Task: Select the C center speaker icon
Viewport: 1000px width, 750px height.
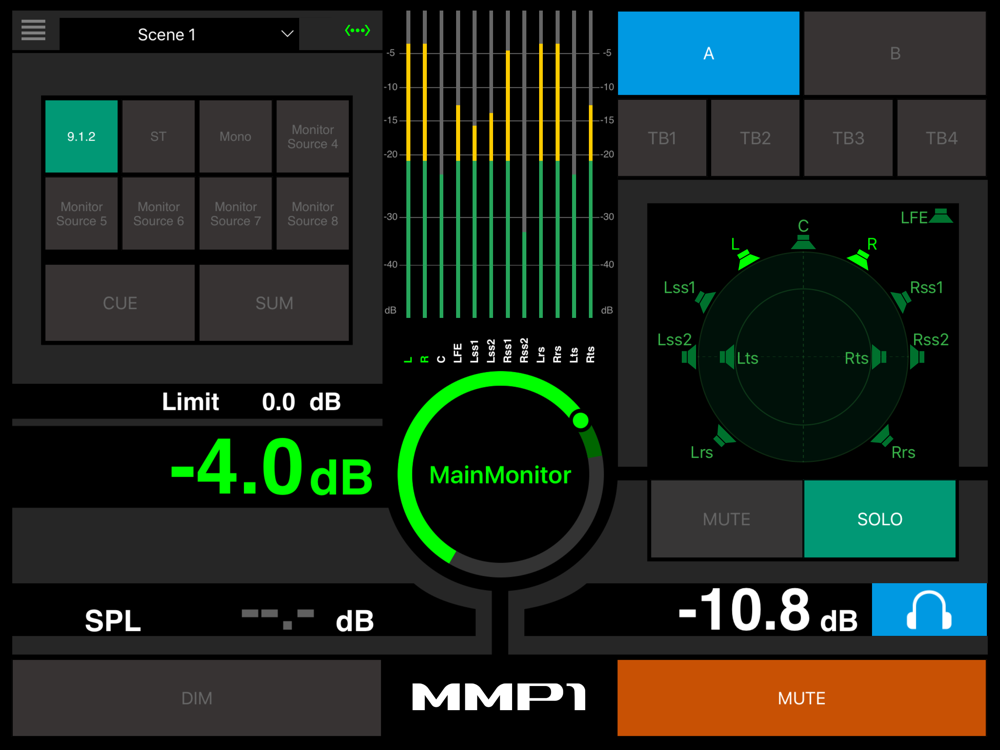Action: (803, 242)
